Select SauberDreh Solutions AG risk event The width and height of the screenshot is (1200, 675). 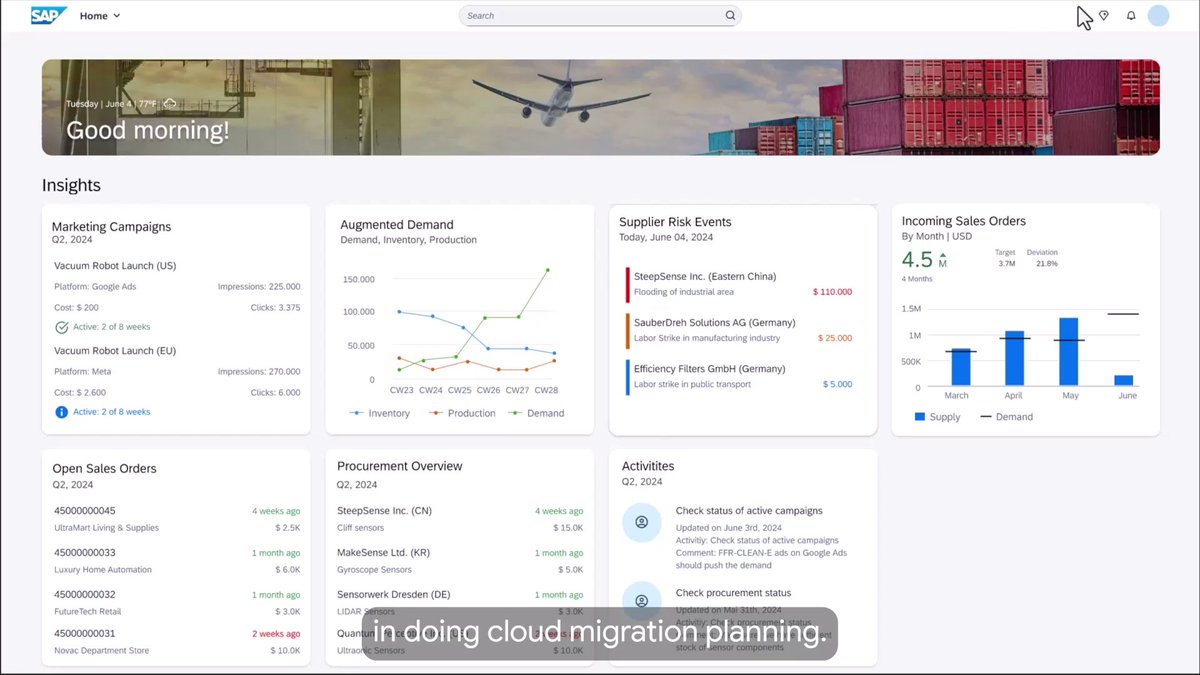(739, 330)
